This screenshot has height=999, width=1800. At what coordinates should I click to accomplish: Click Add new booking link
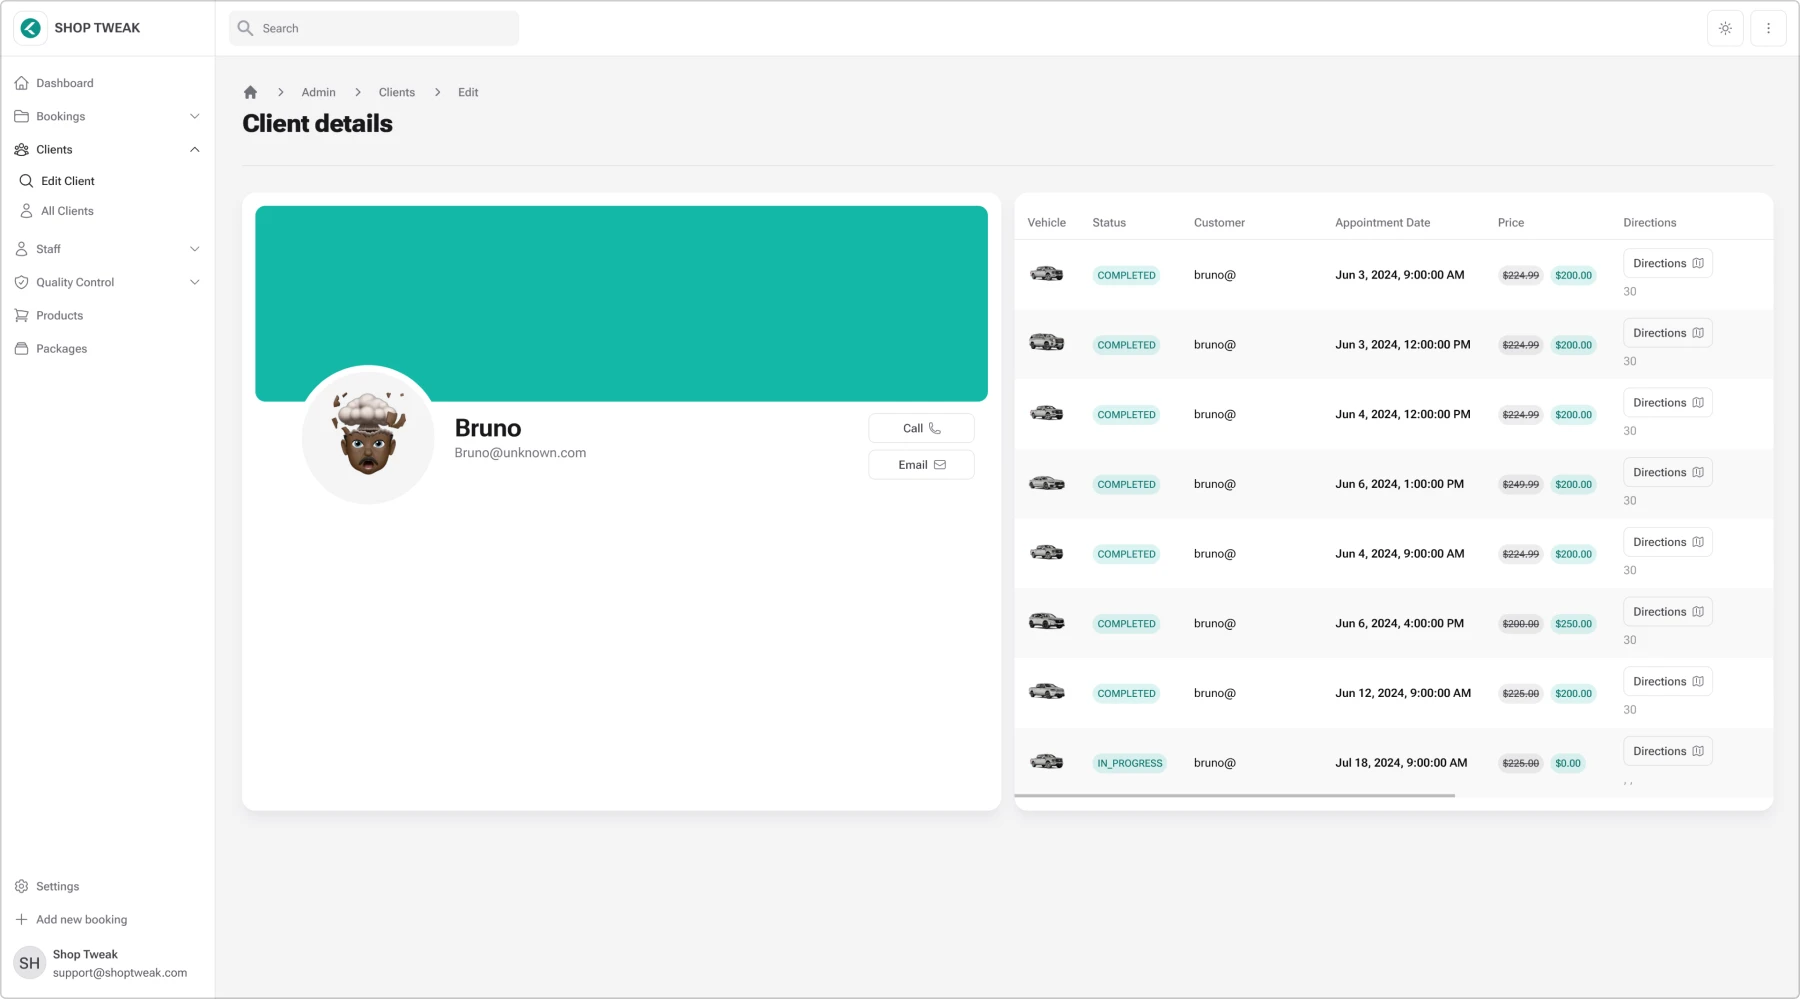81,919
